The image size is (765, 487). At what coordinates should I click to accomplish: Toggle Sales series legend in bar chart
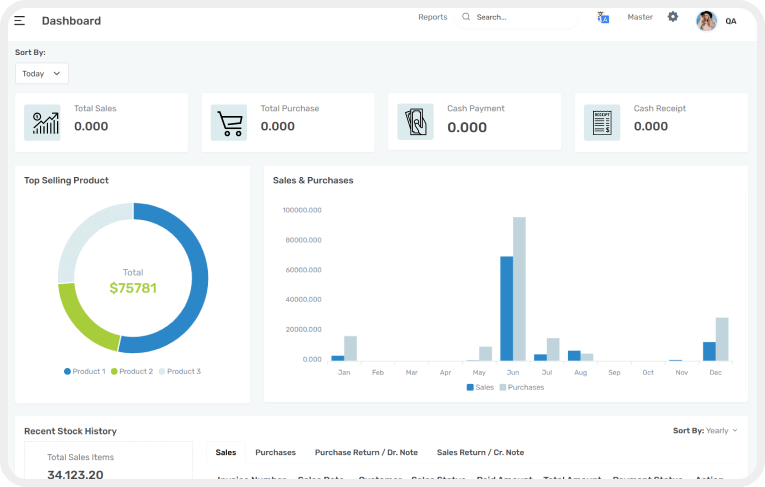coord(480,387)
